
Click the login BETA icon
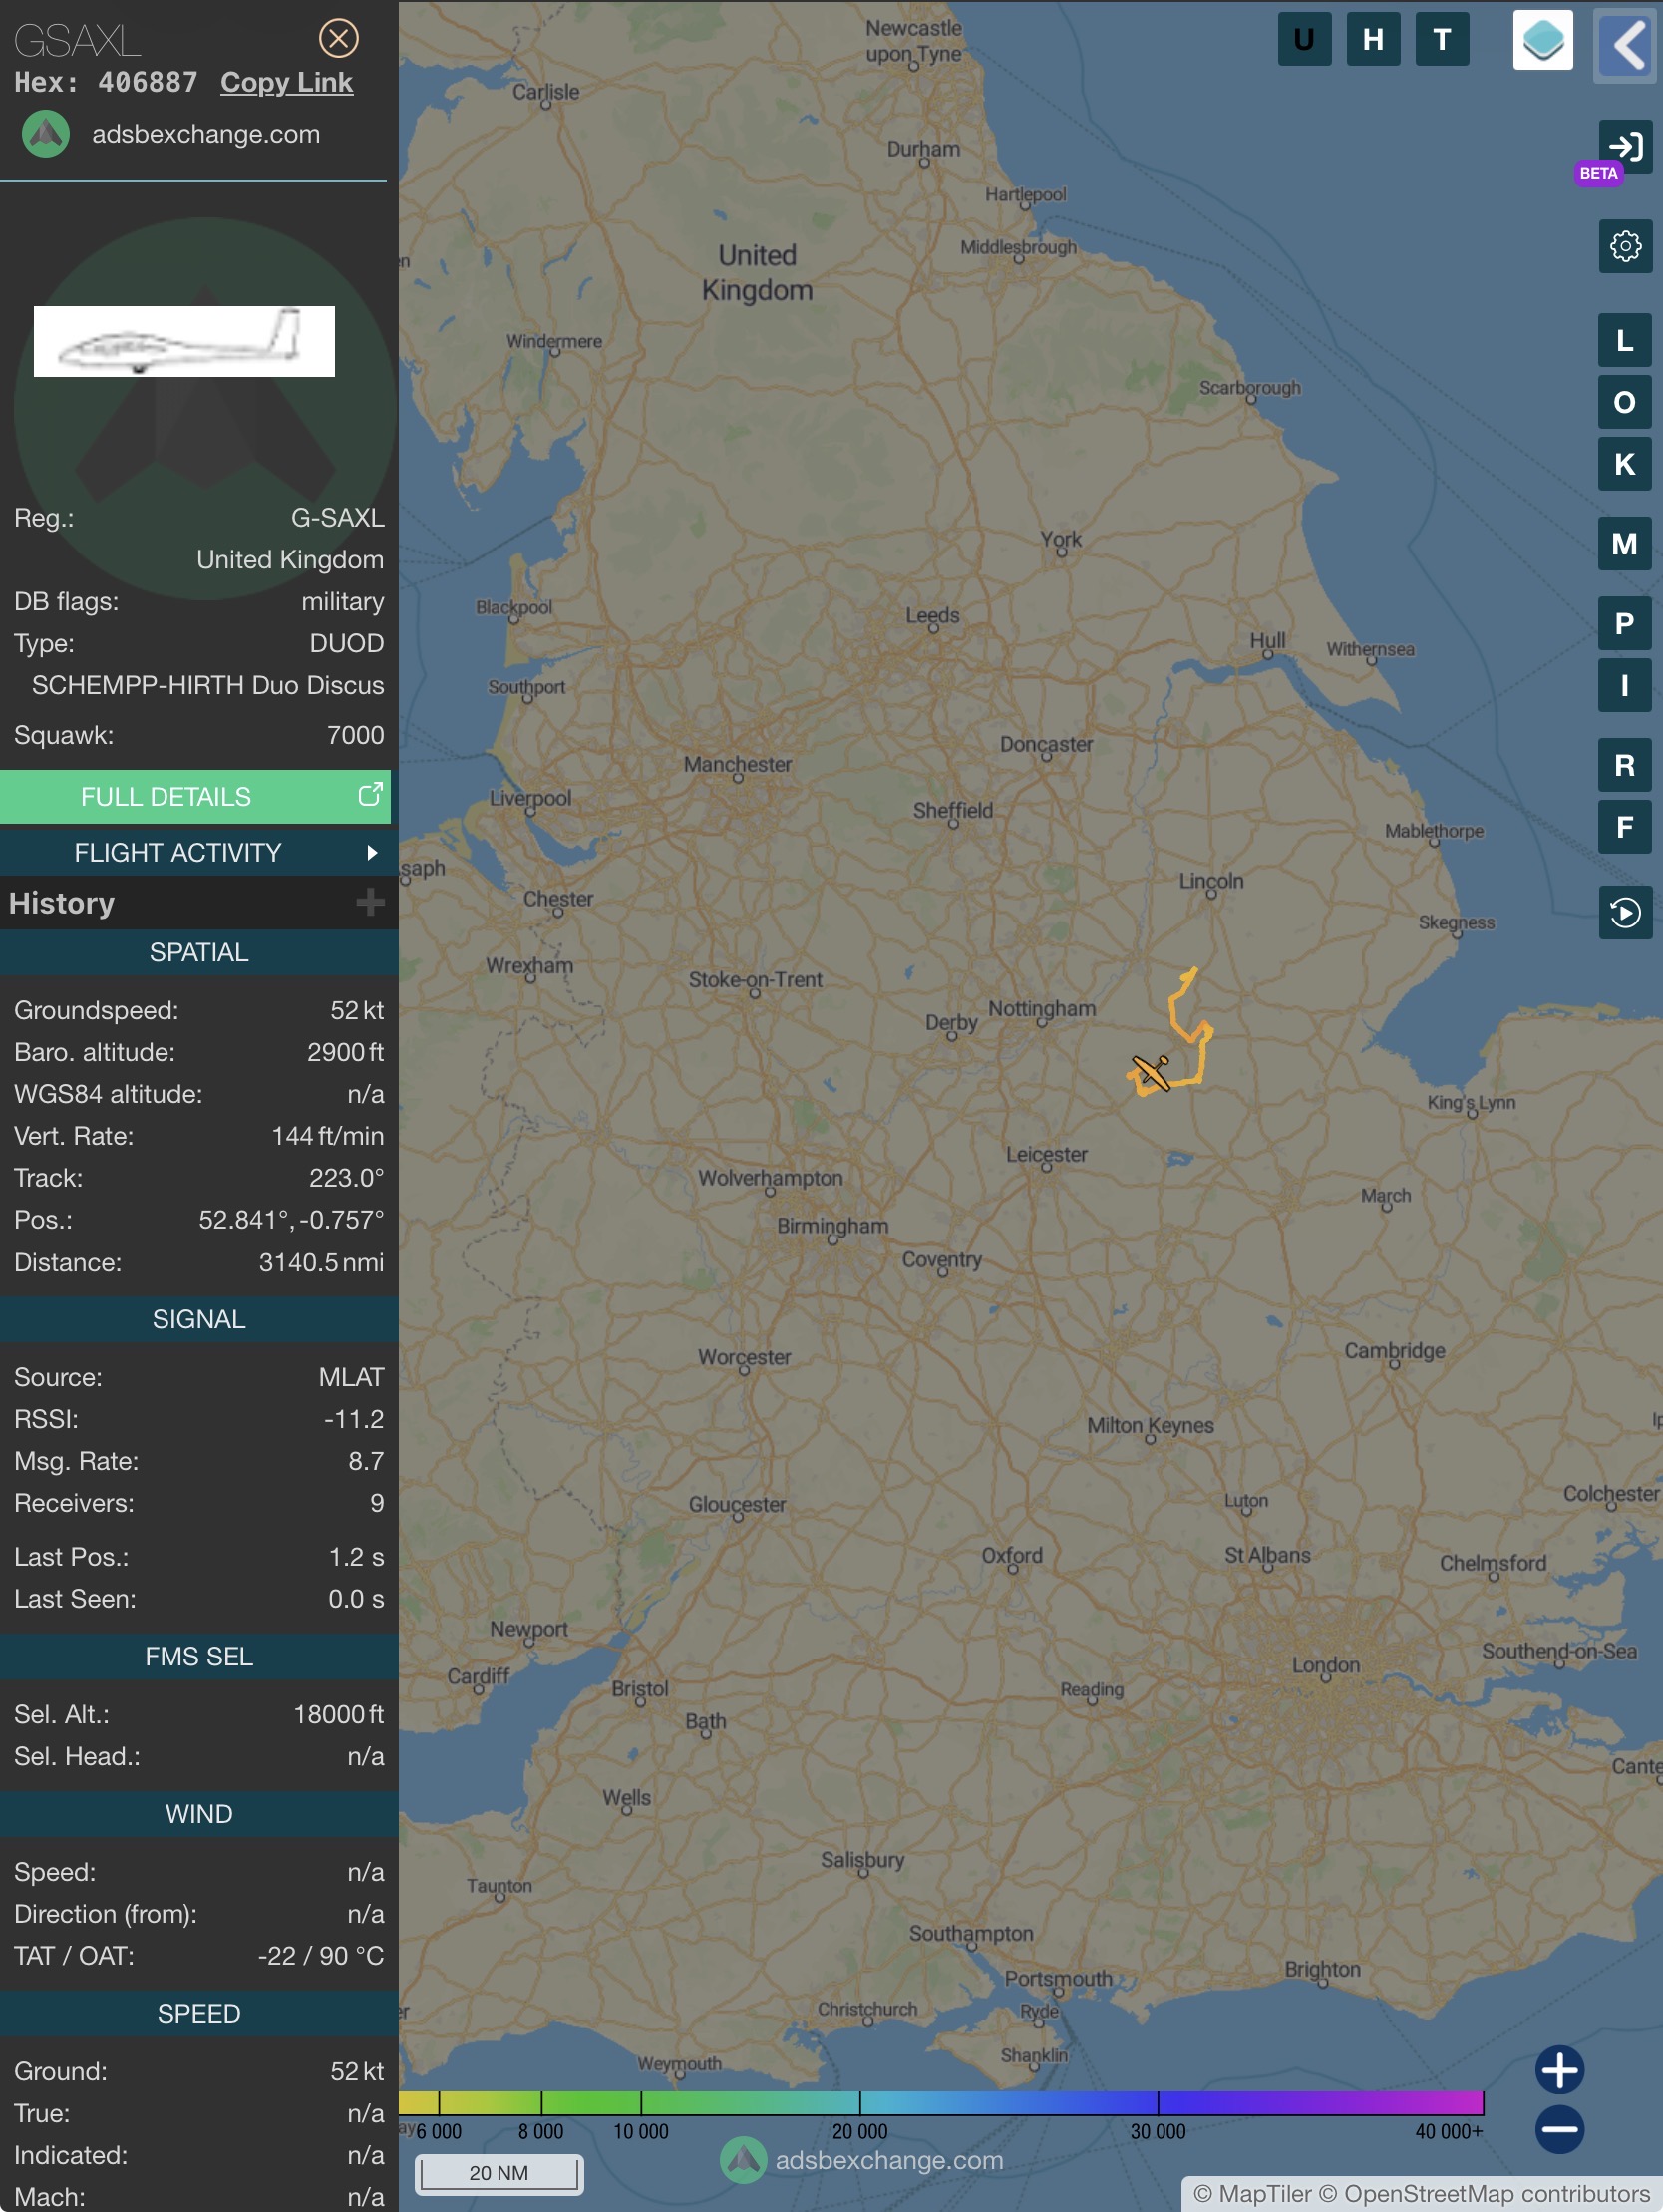(x=1624, y=147)
